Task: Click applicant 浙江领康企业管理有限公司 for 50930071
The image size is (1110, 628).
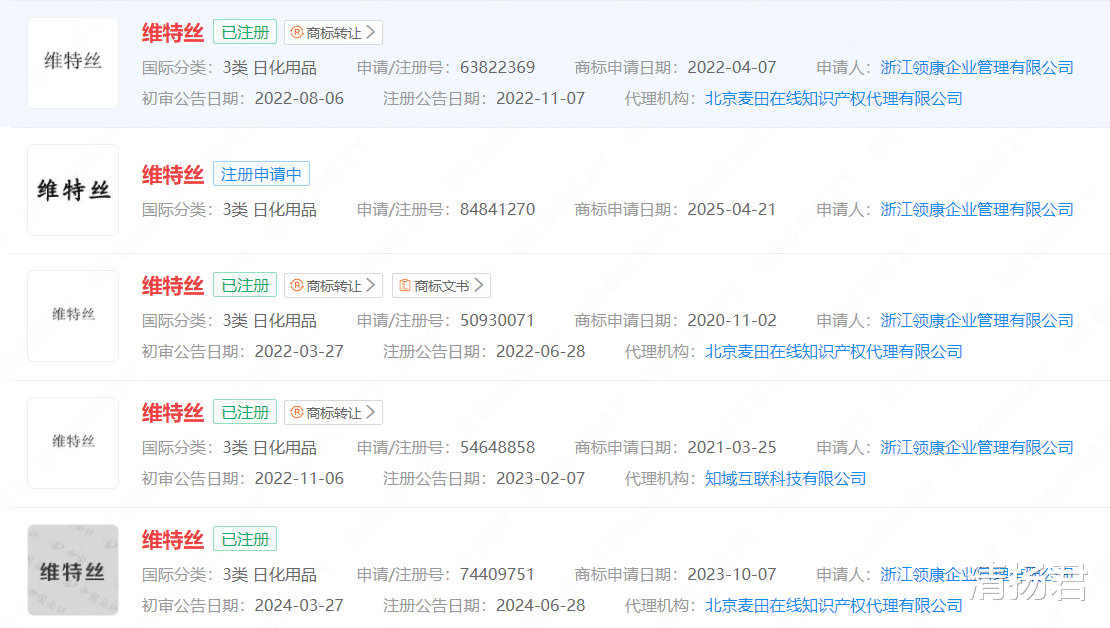Action: [977, 321]
